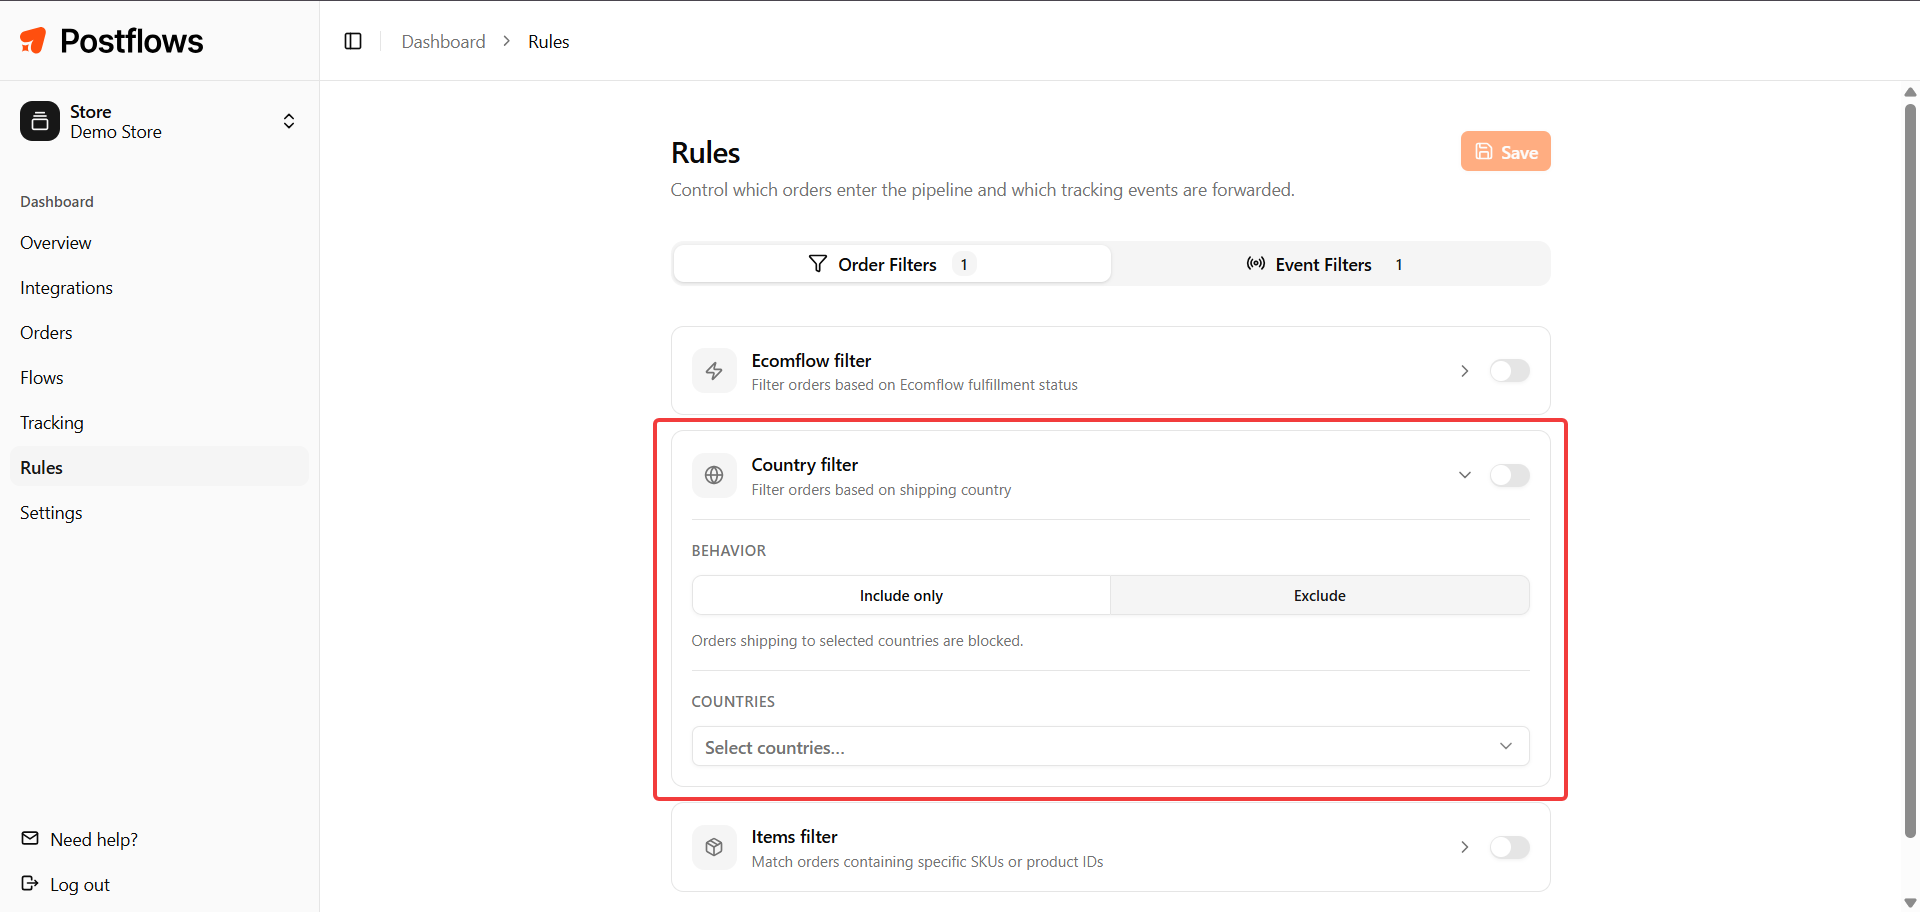Image resolution: width=1920 pixels, height=912 pixels.
Task: Click the floppy disk icon in Save
Action: (1484, 152)
